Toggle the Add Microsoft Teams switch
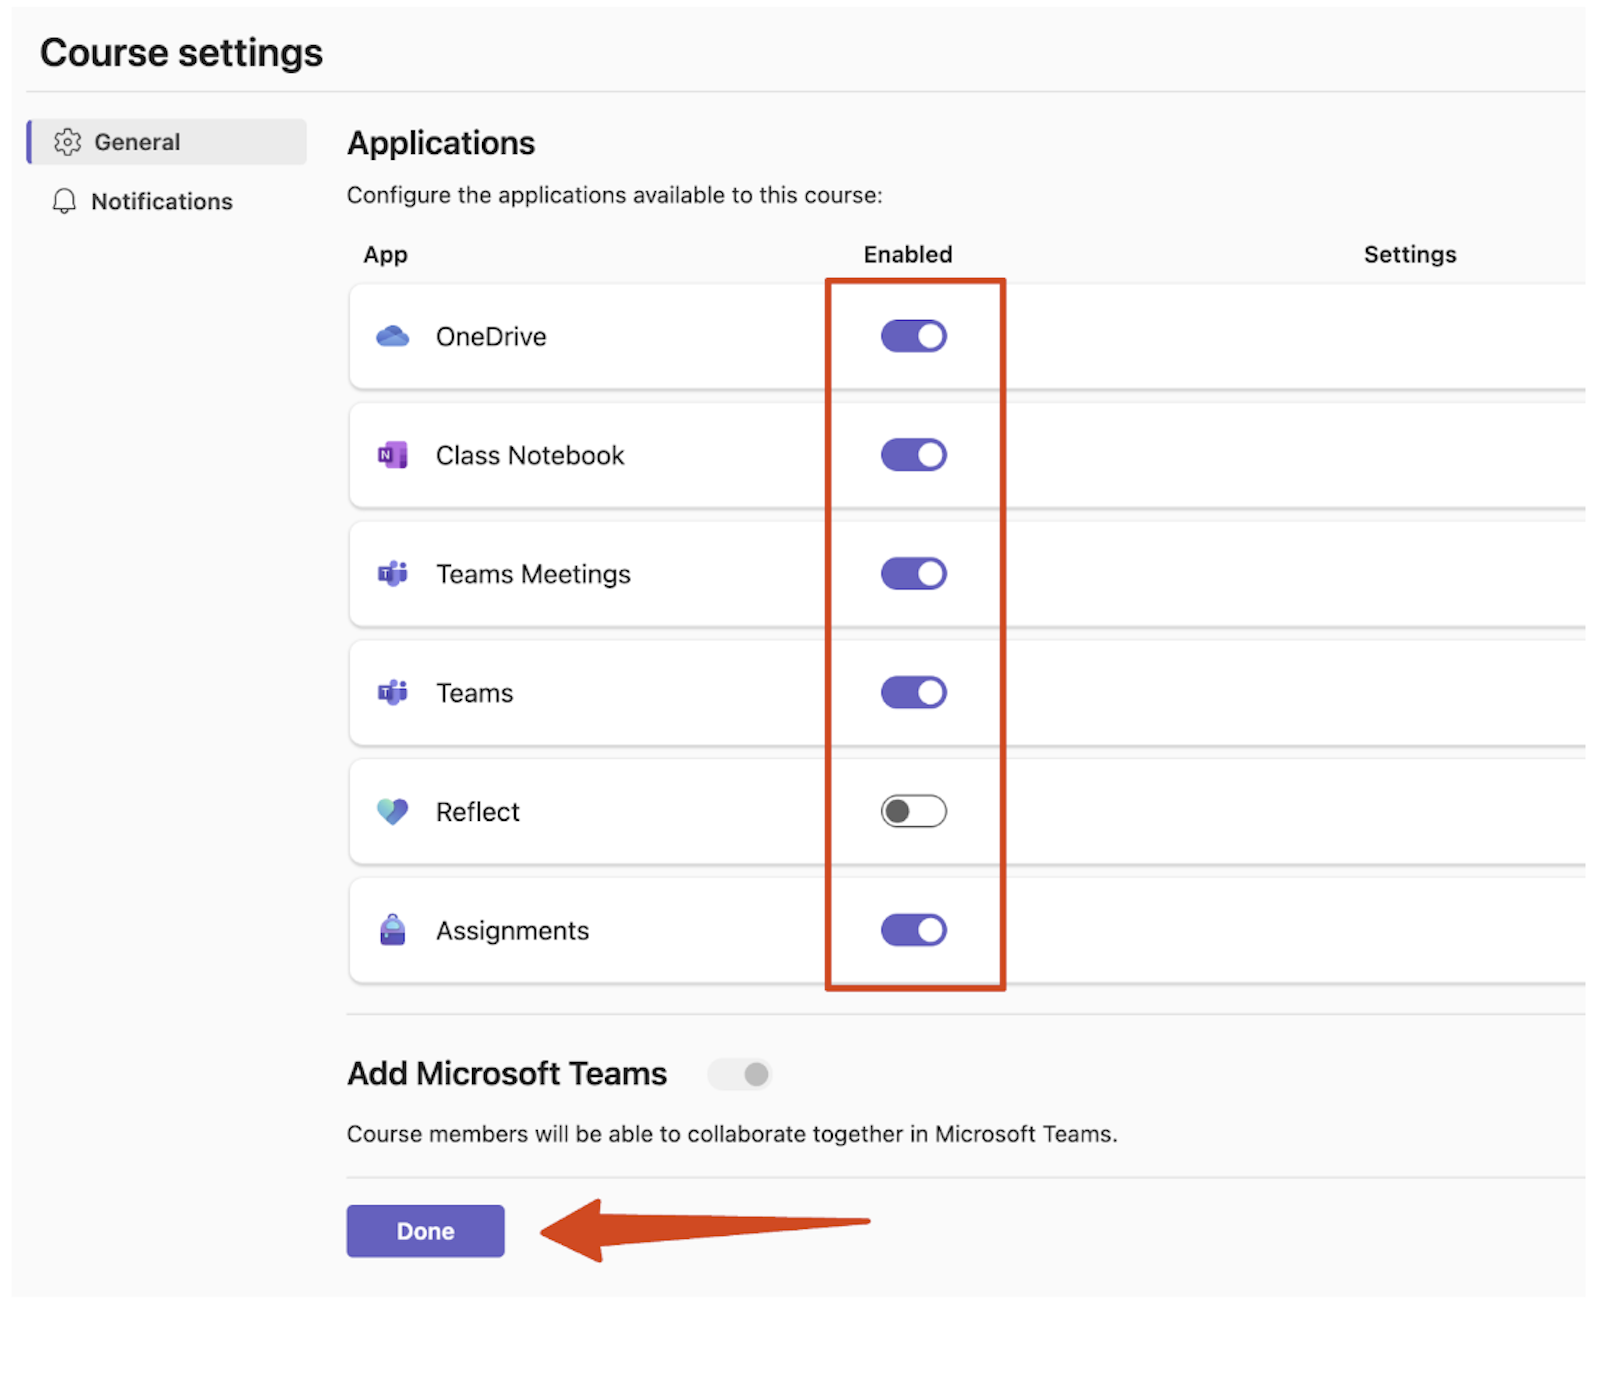This screenshot has height=1374, width=1600. [740, 1075]
